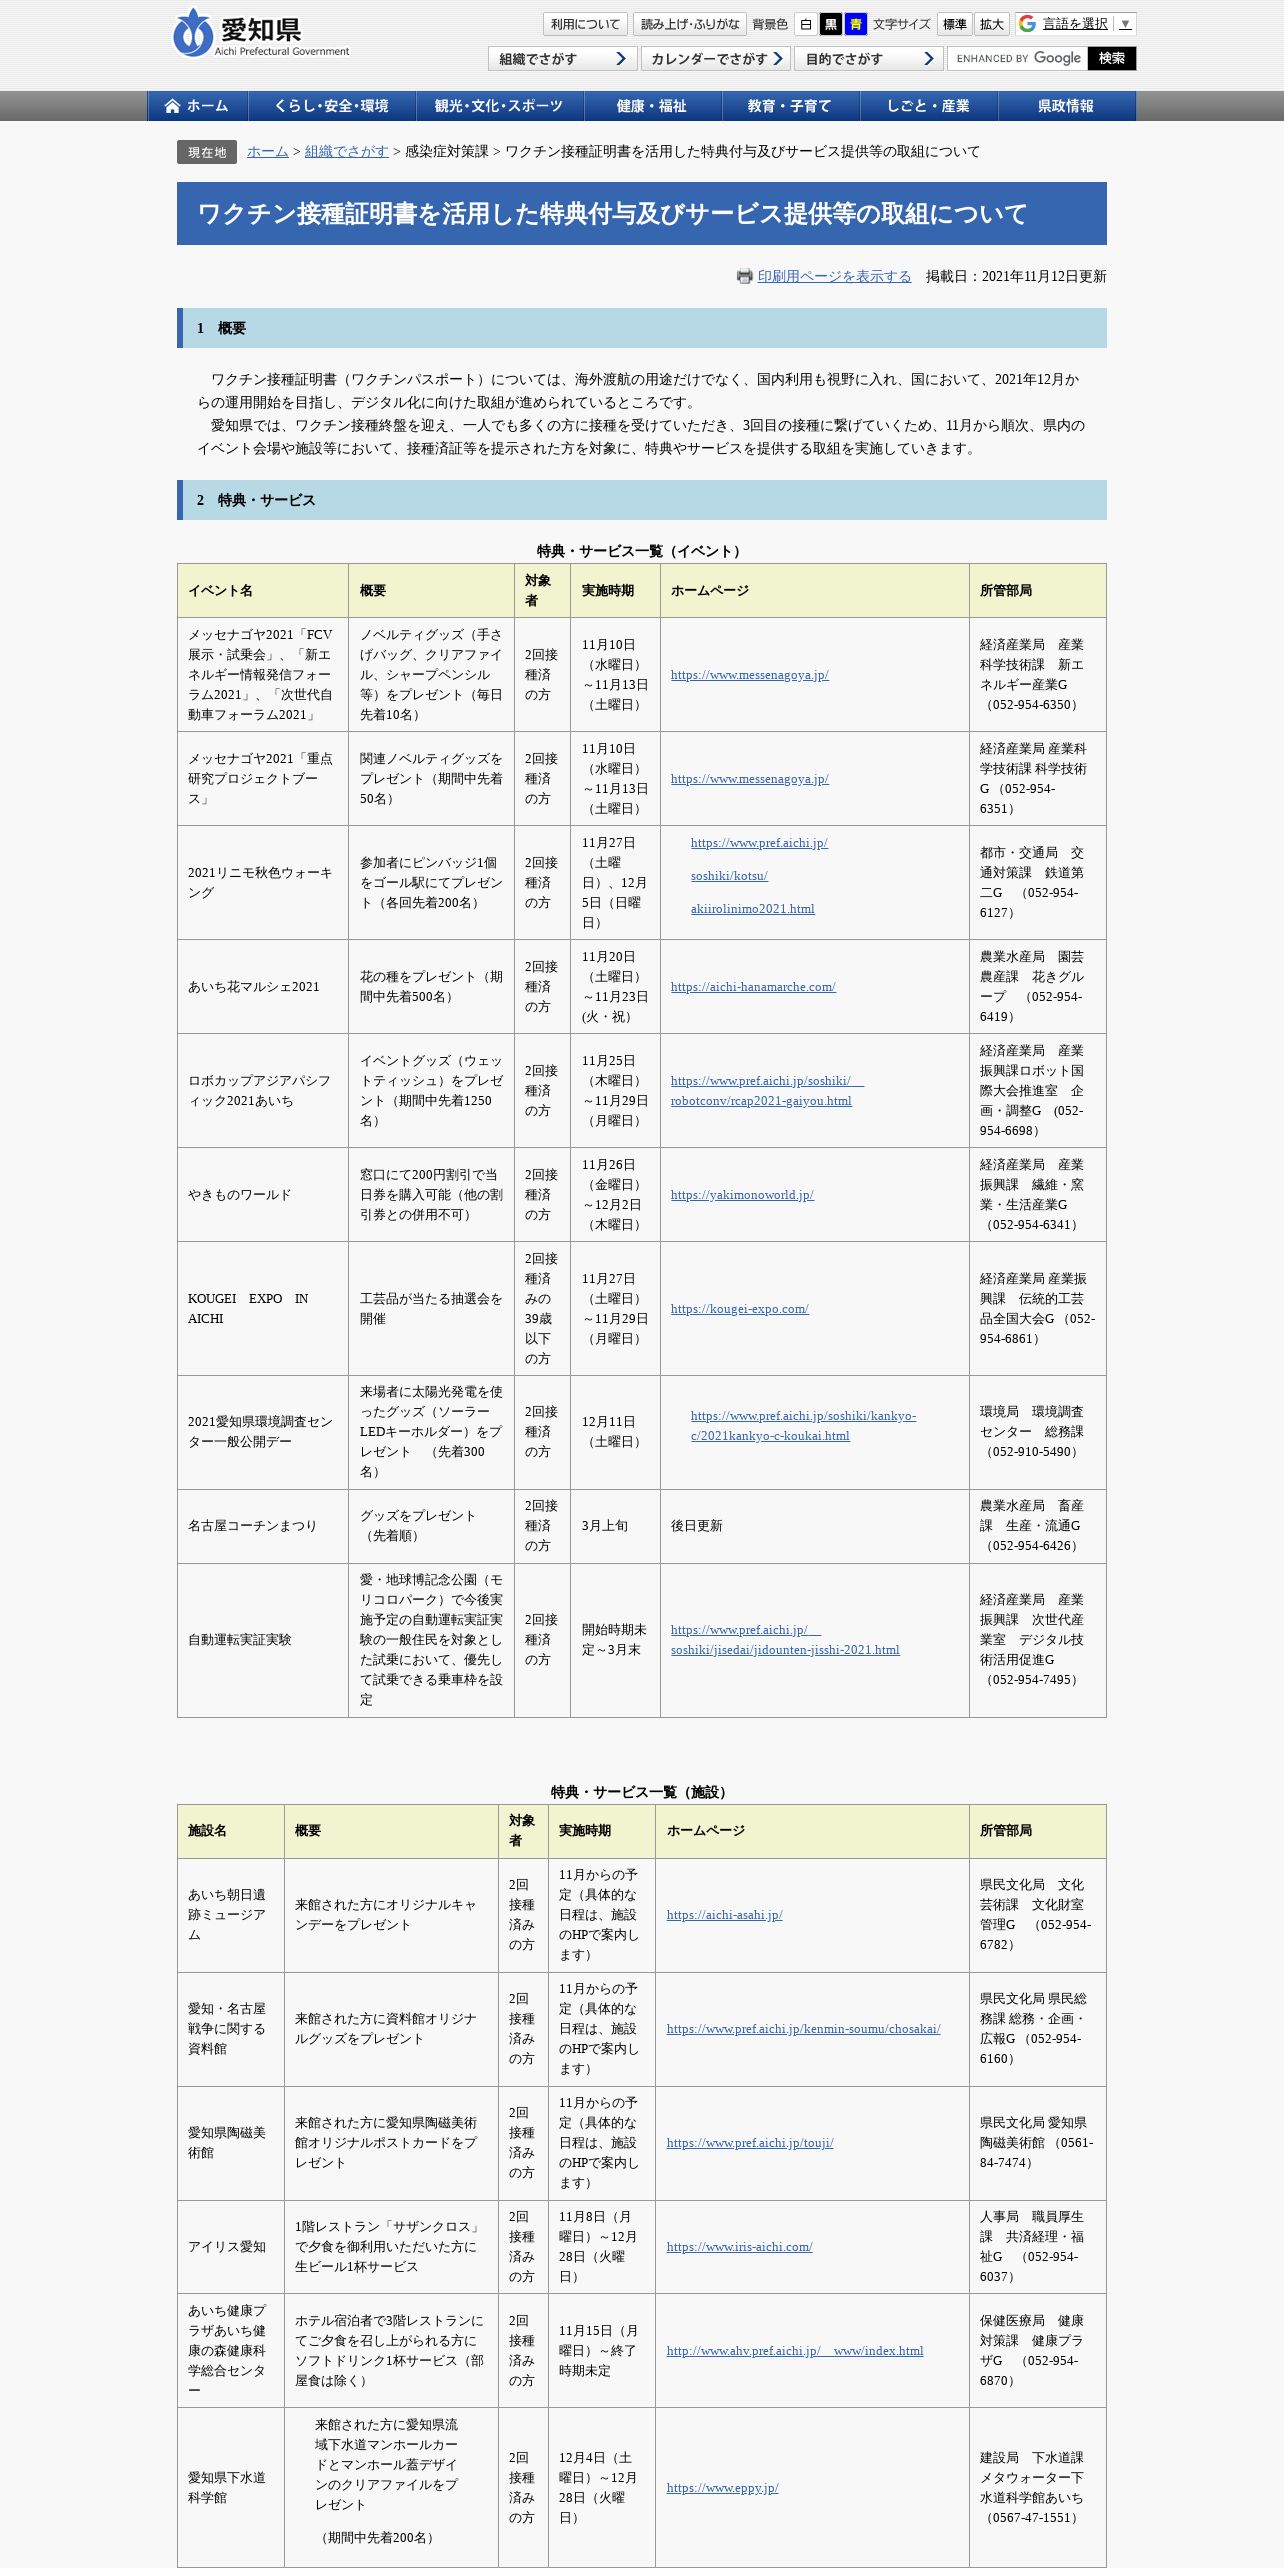Select white (白) background color
1284x2568 pixels.
pyautogui.click(x=805, y=24)
